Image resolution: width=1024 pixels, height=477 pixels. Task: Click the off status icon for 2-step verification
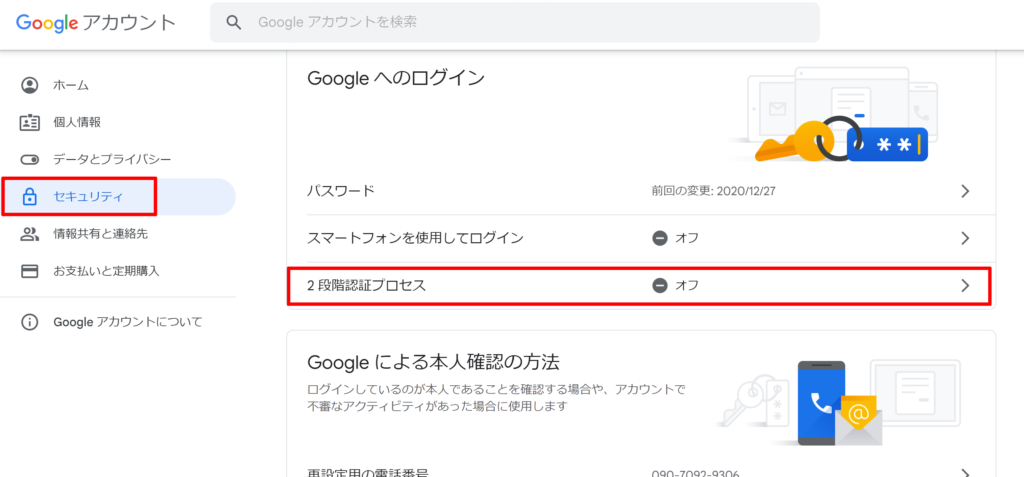tap(659, 285)
